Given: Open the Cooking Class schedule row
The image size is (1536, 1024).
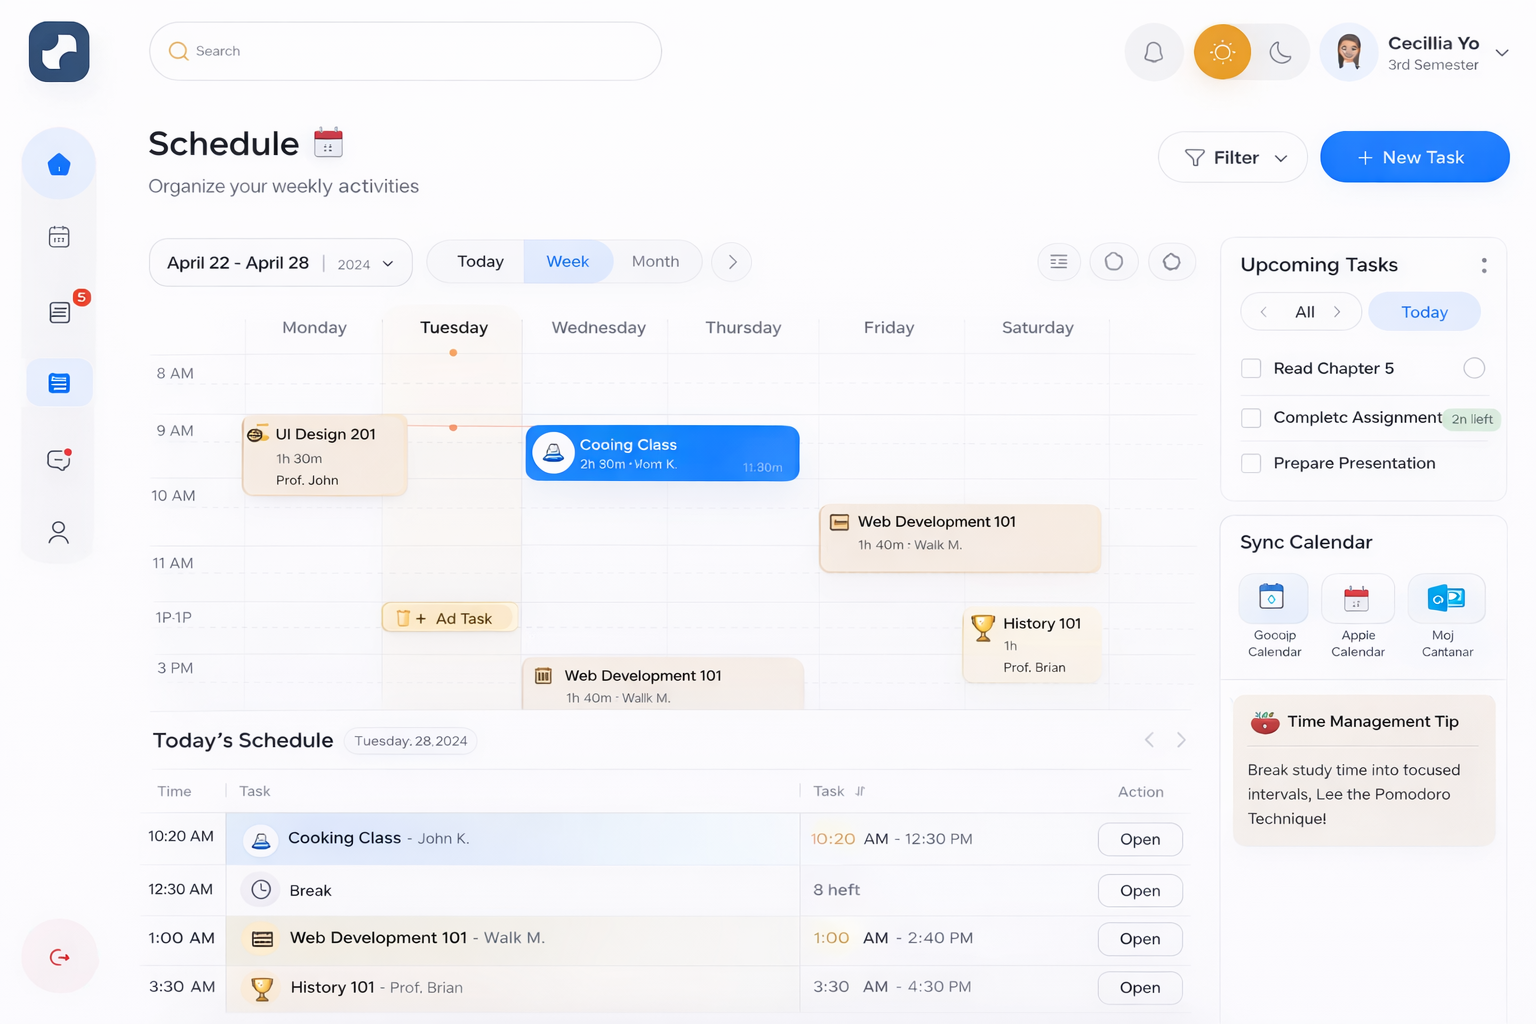Looking at the screenshot, I should [x=1139, y=839].
